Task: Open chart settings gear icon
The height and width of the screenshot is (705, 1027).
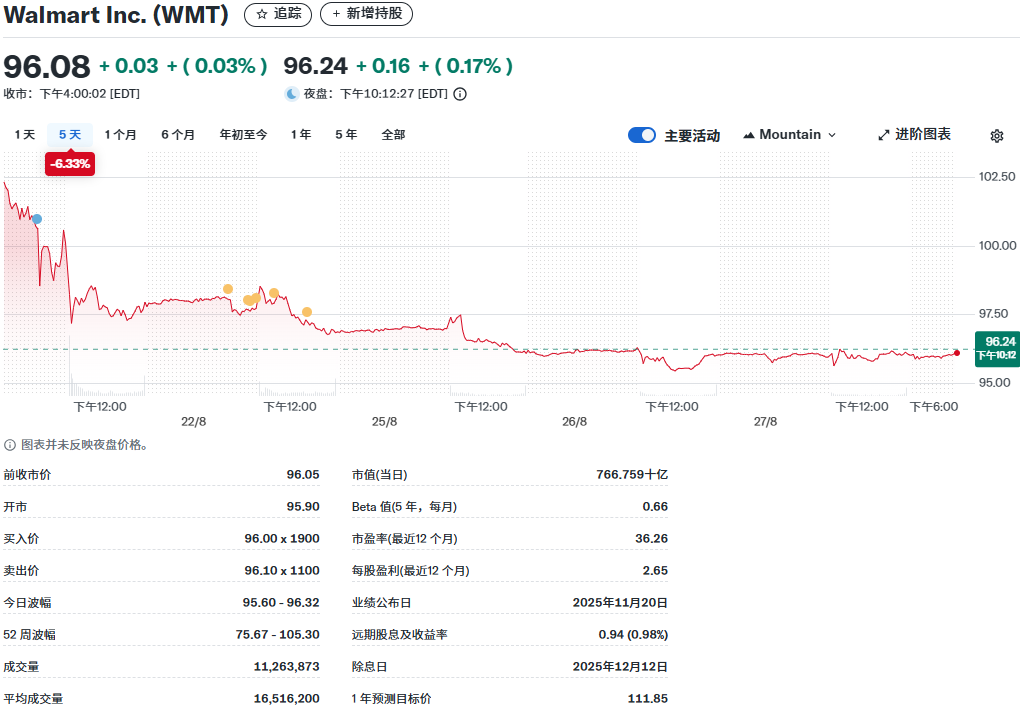Action: click(997, 136)
